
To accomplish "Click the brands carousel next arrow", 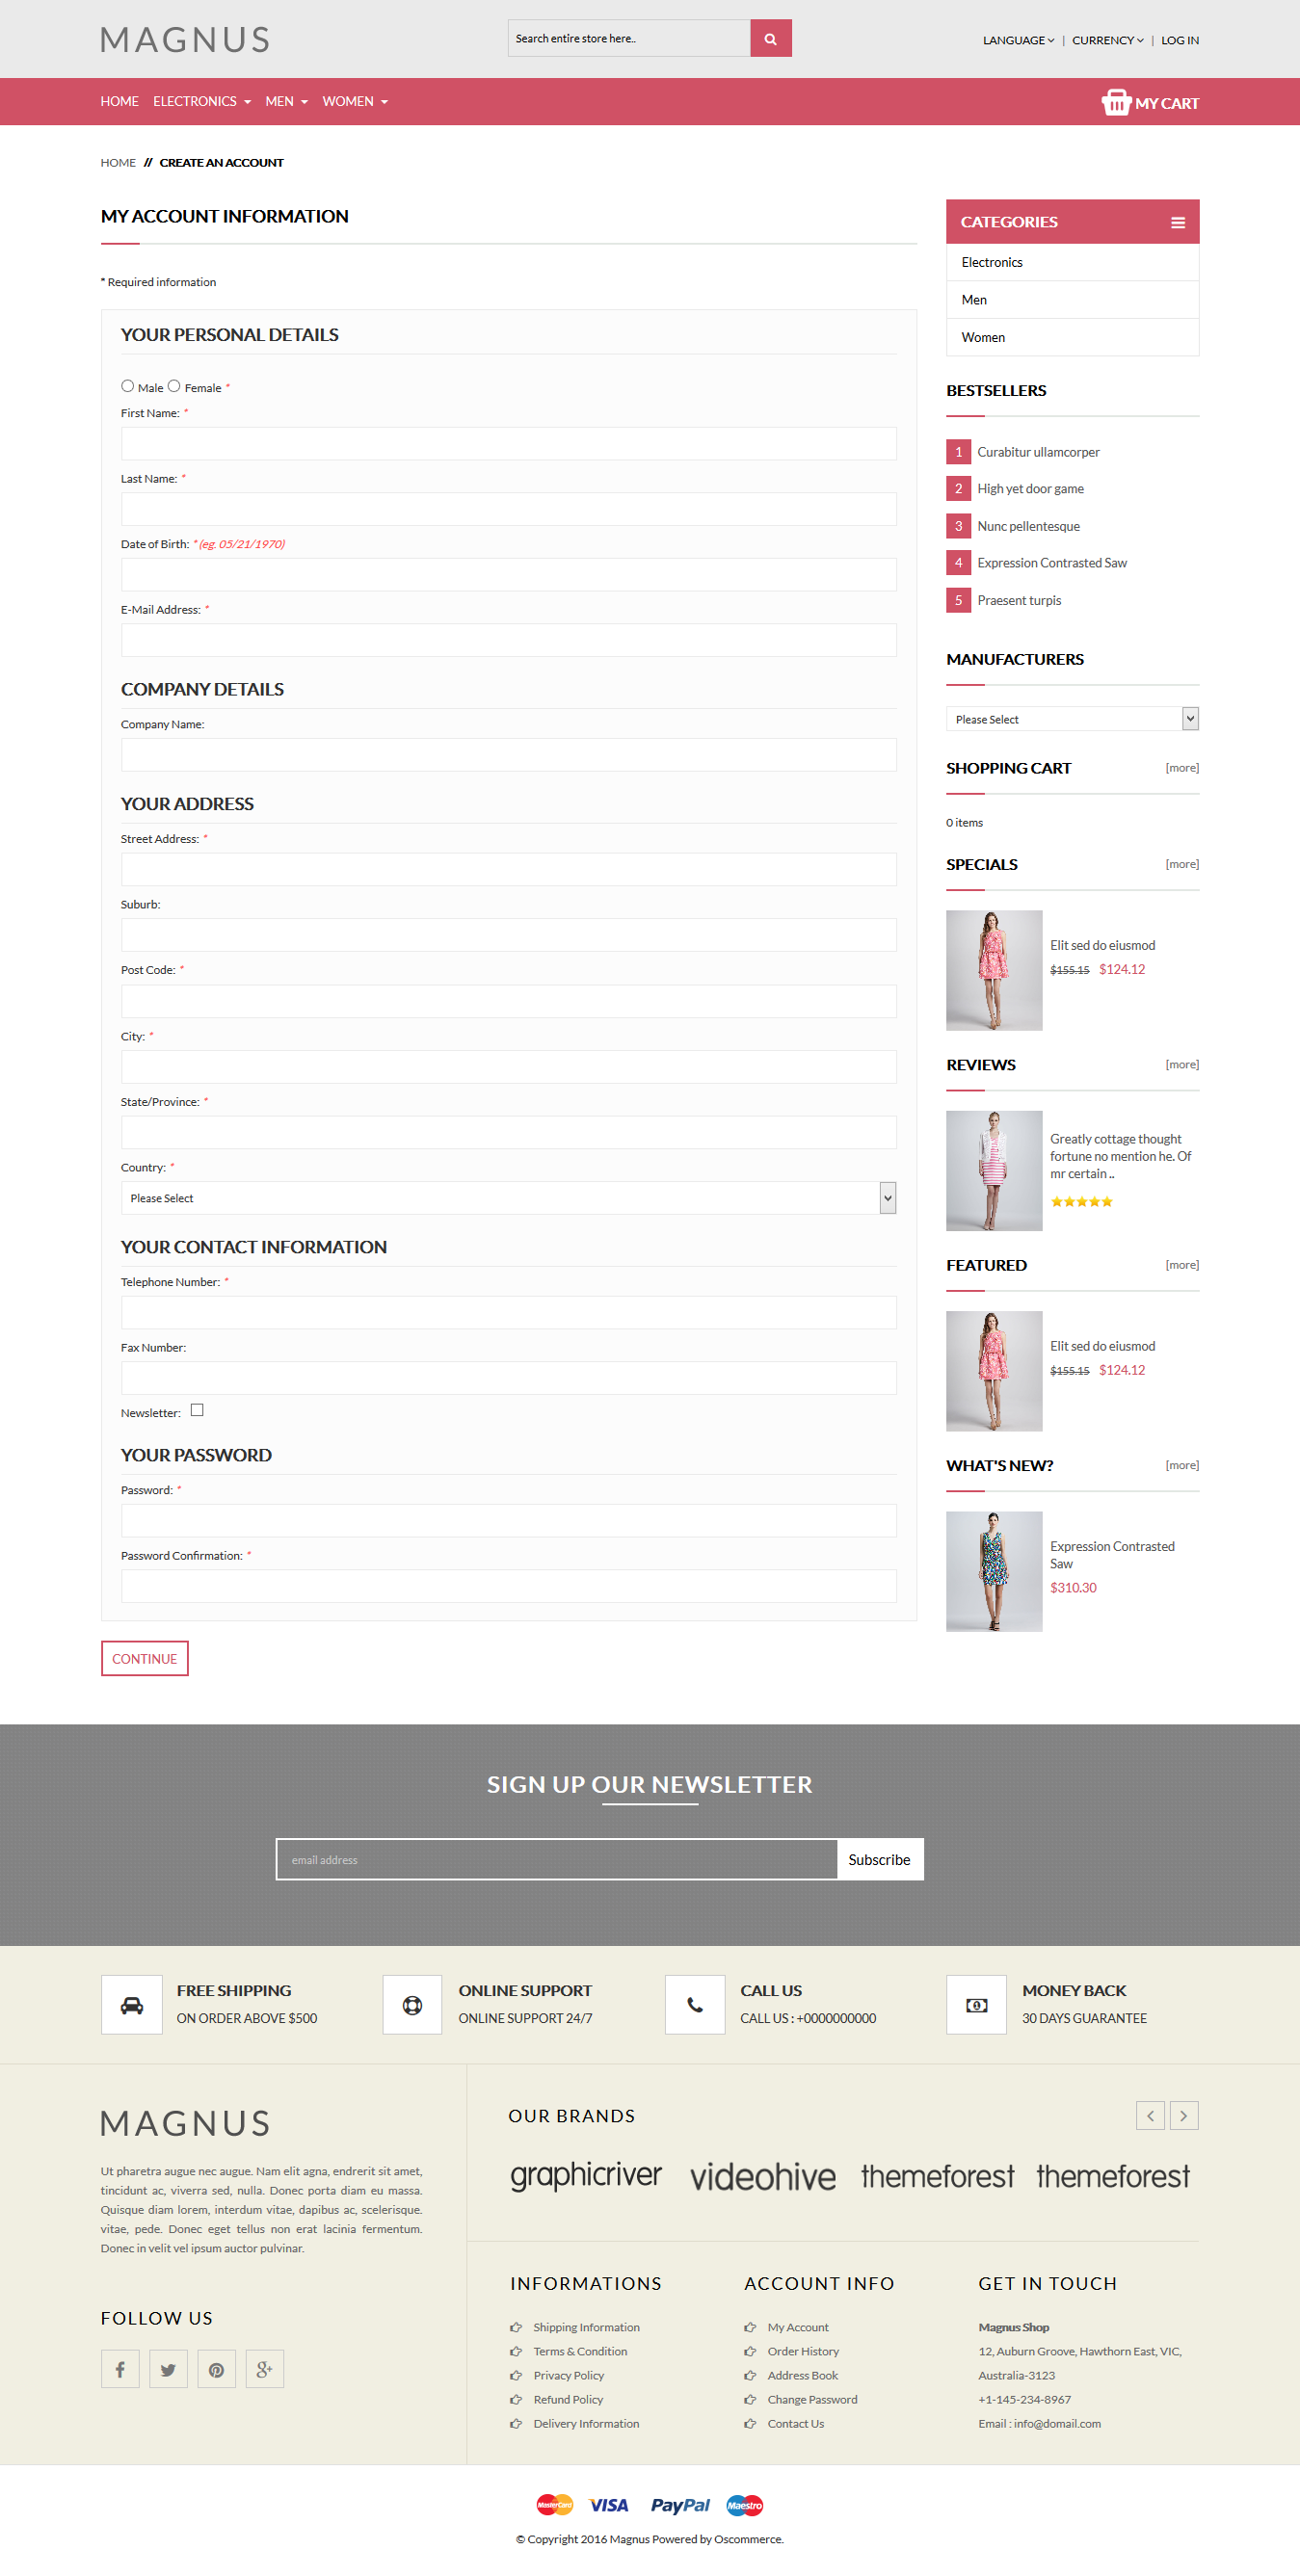I will point(1183,2115).
